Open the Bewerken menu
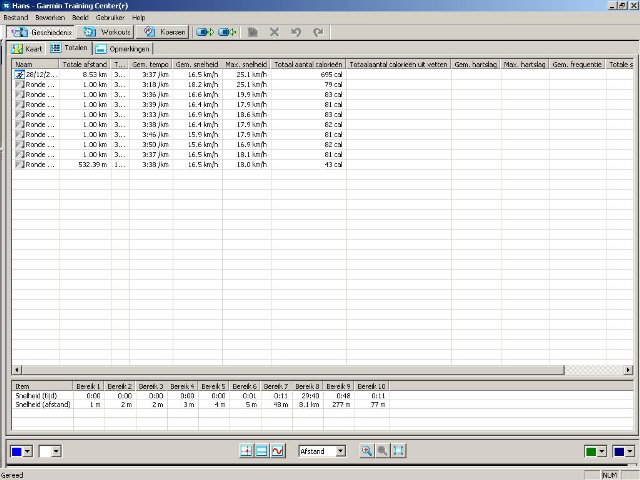Viewport: 640px width, 480px height. coord(50,18)
